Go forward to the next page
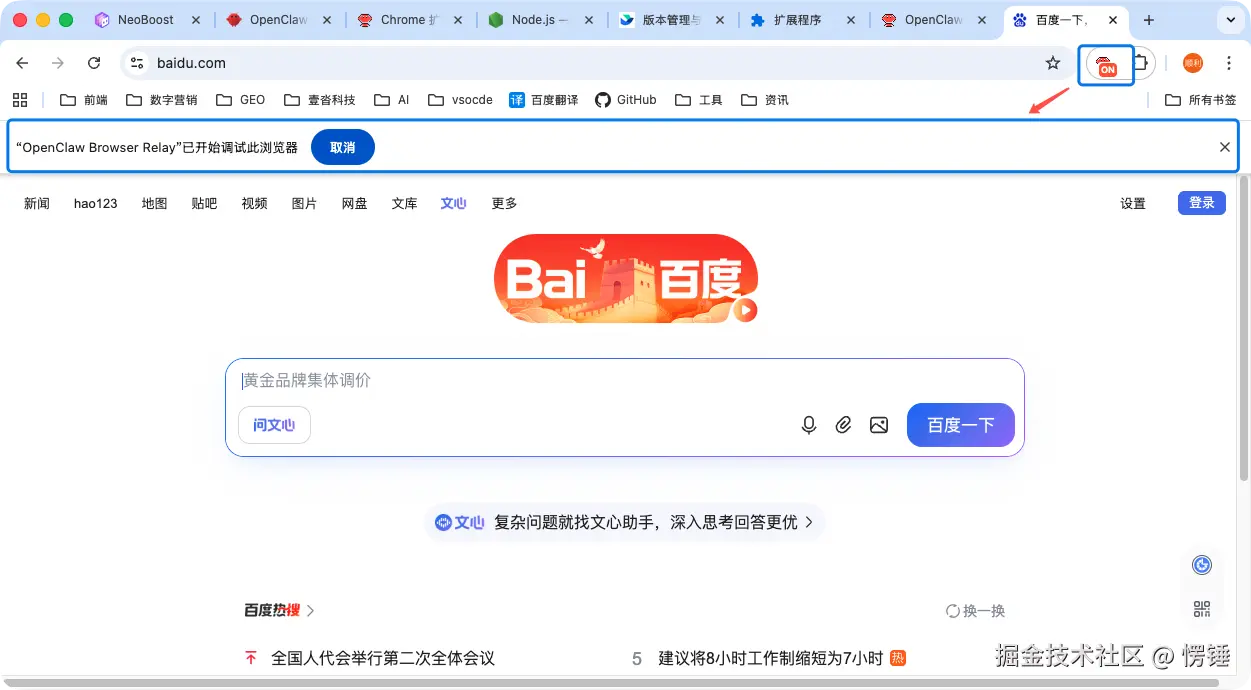1251x690 pixels. [x=58, y=63]
